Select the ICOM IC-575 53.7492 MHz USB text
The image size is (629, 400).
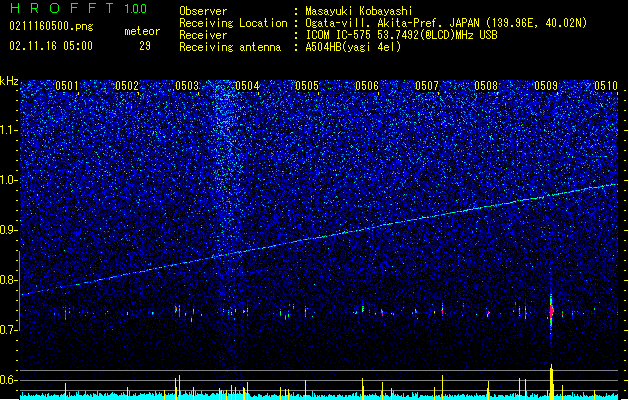401,35
